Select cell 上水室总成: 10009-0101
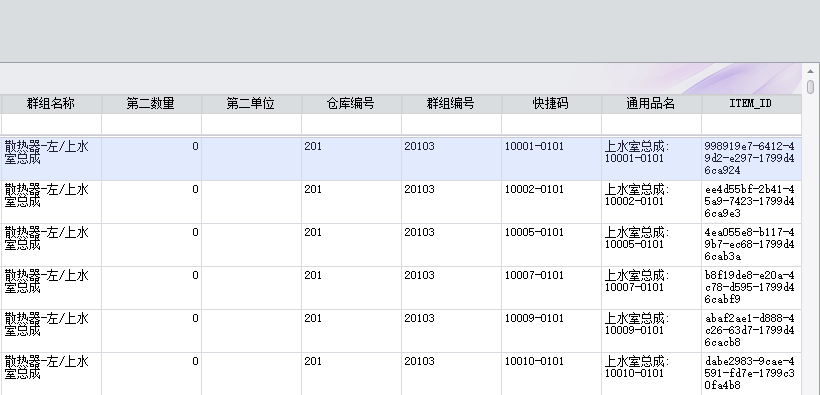820x395 pixels. pyautogui.click(x=651, y=331)
